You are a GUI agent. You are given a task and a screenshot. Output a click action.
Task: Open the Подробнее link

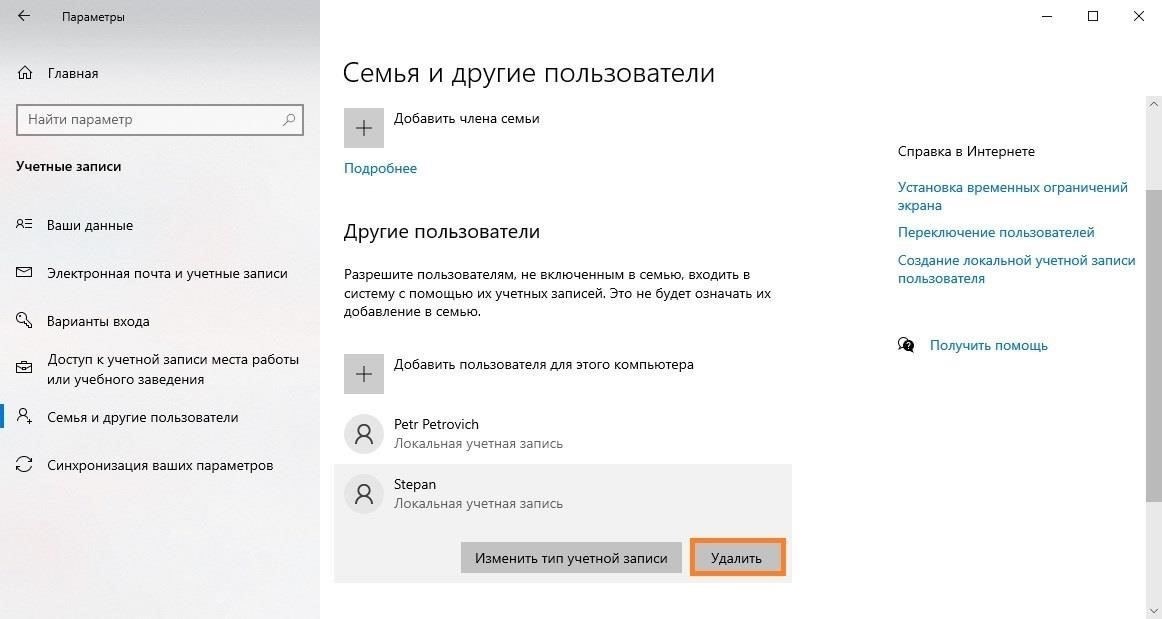pos(380,168)
